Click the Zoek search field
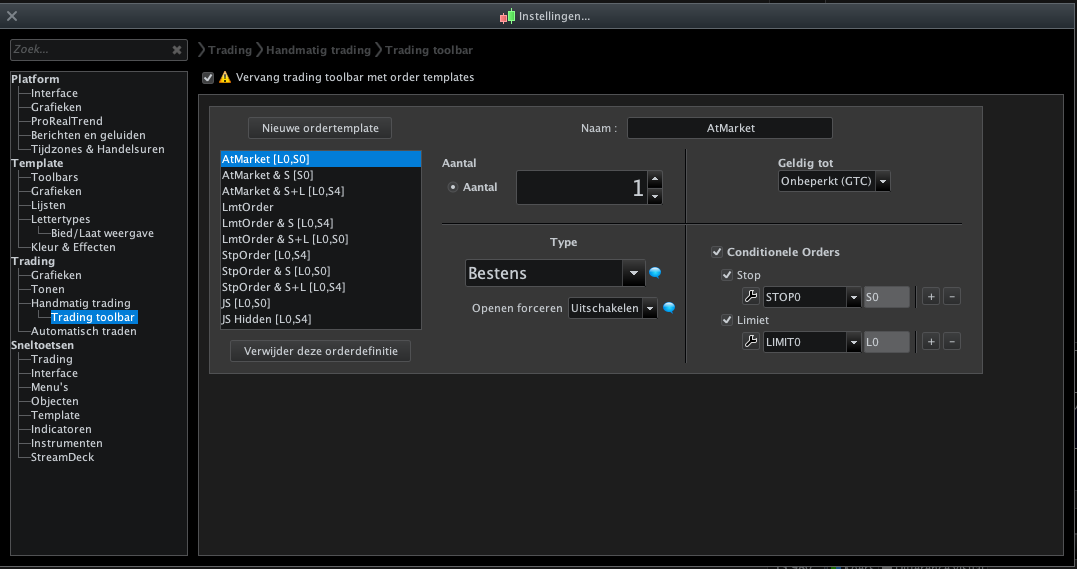 (x=91, y=49)
